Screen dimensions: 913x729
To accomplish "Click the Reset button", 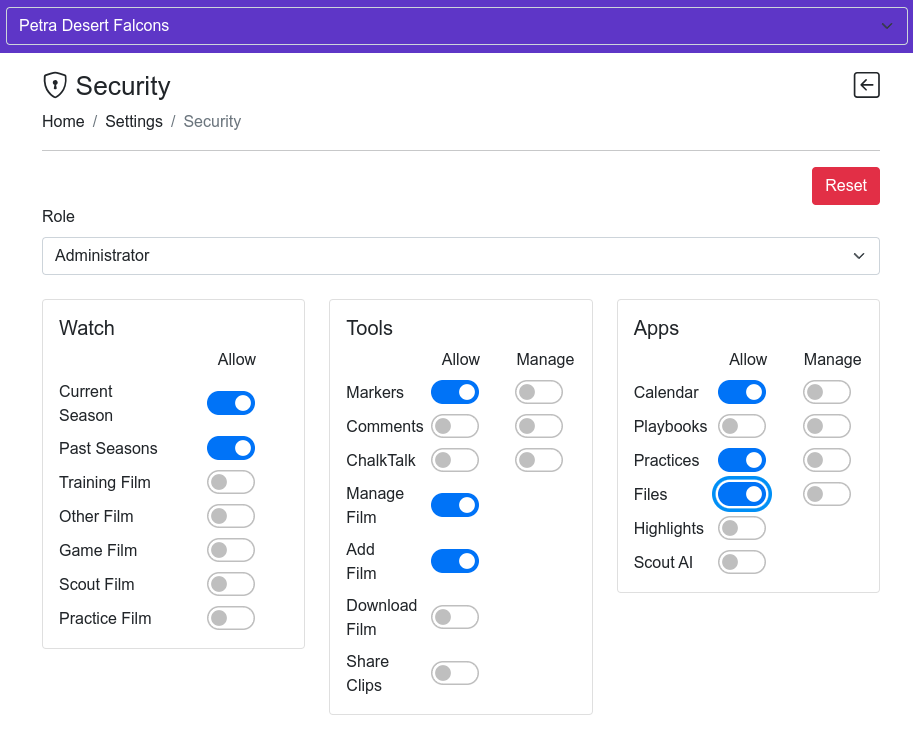I will (845, 186).
